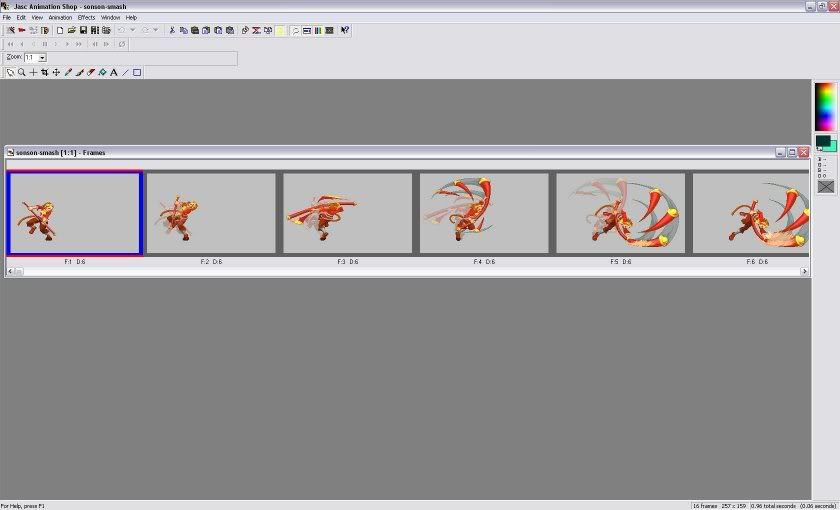Click the filmstrip icon before Help

(329, 31)
